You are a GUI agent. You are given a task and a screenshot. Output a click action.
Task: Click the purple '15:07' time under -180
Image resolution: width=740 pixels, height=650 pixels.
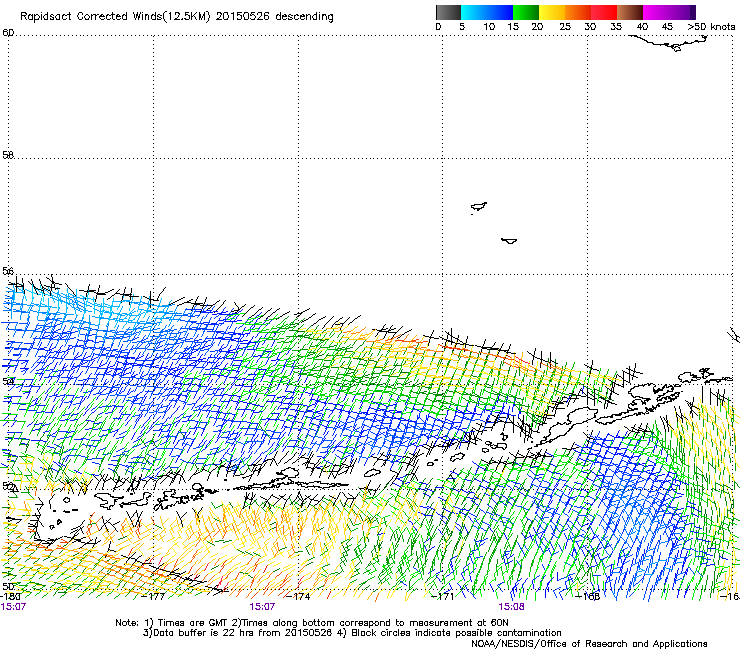[13, 607]
